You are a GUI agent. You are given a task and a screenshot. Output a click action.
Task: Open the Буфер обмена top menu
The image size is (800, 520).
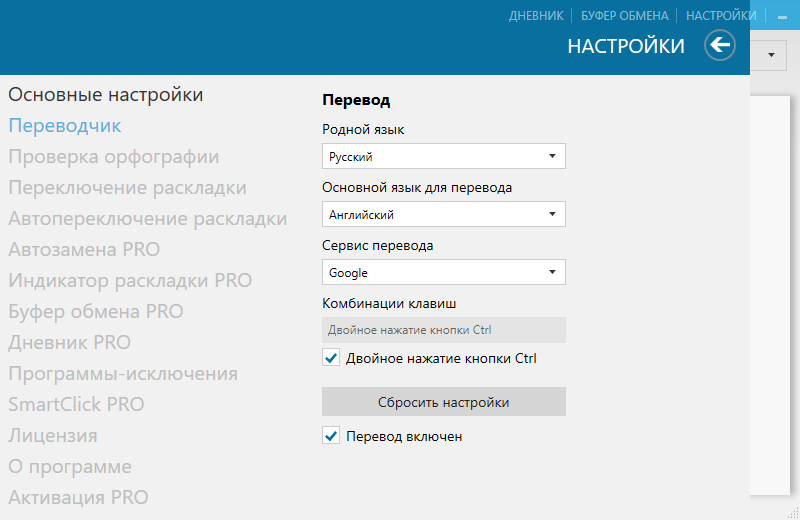(x=624, y=16)
